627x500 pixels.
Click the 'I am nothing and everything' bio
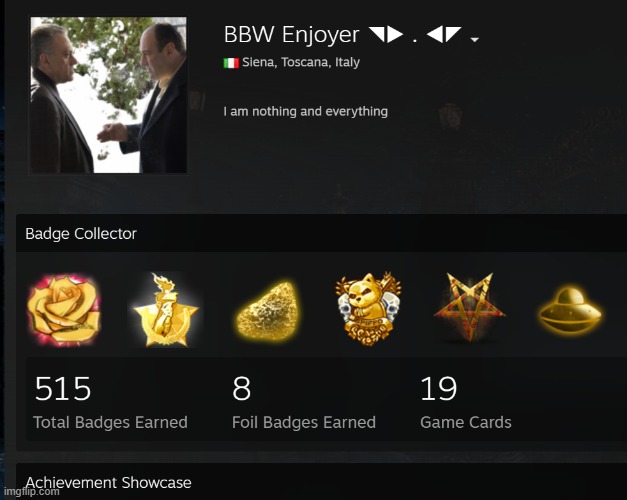(x=306, y=111)
